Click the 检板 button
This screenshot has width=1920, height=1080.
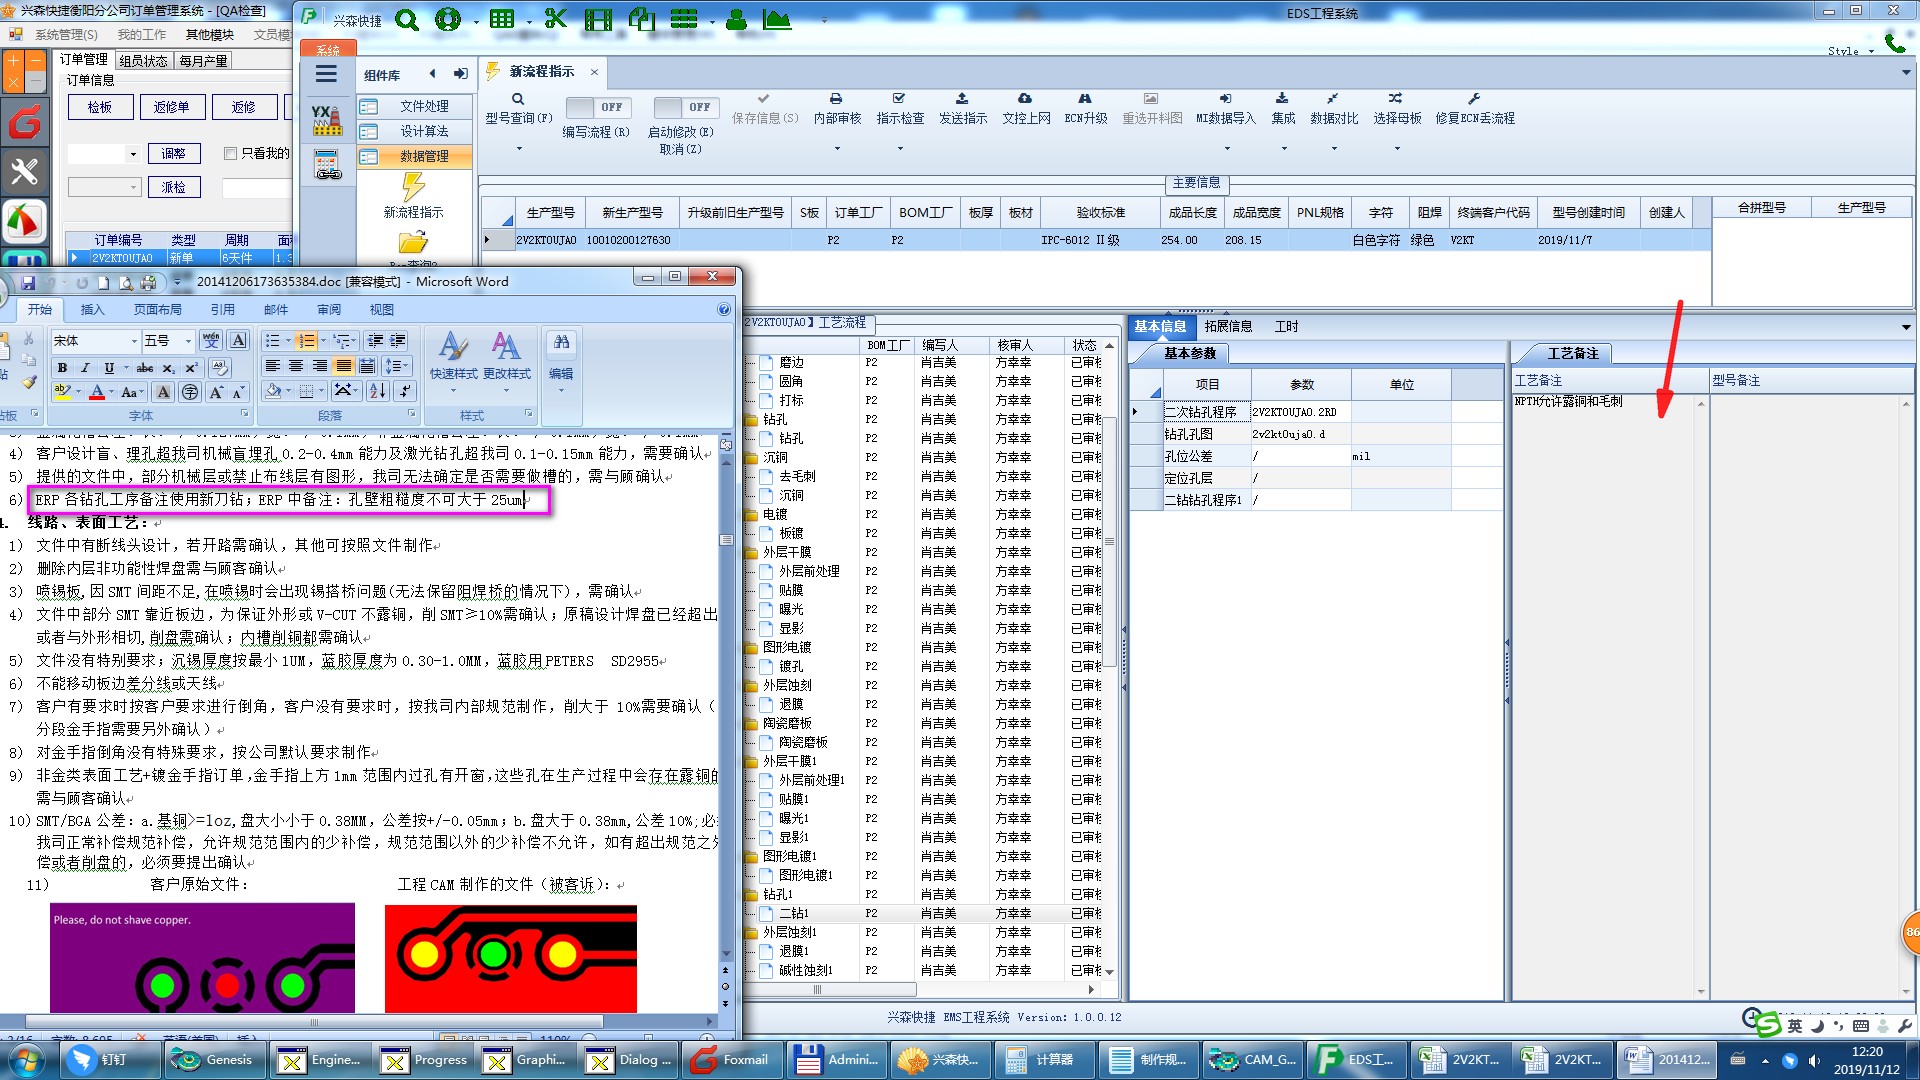pos(100,107)
